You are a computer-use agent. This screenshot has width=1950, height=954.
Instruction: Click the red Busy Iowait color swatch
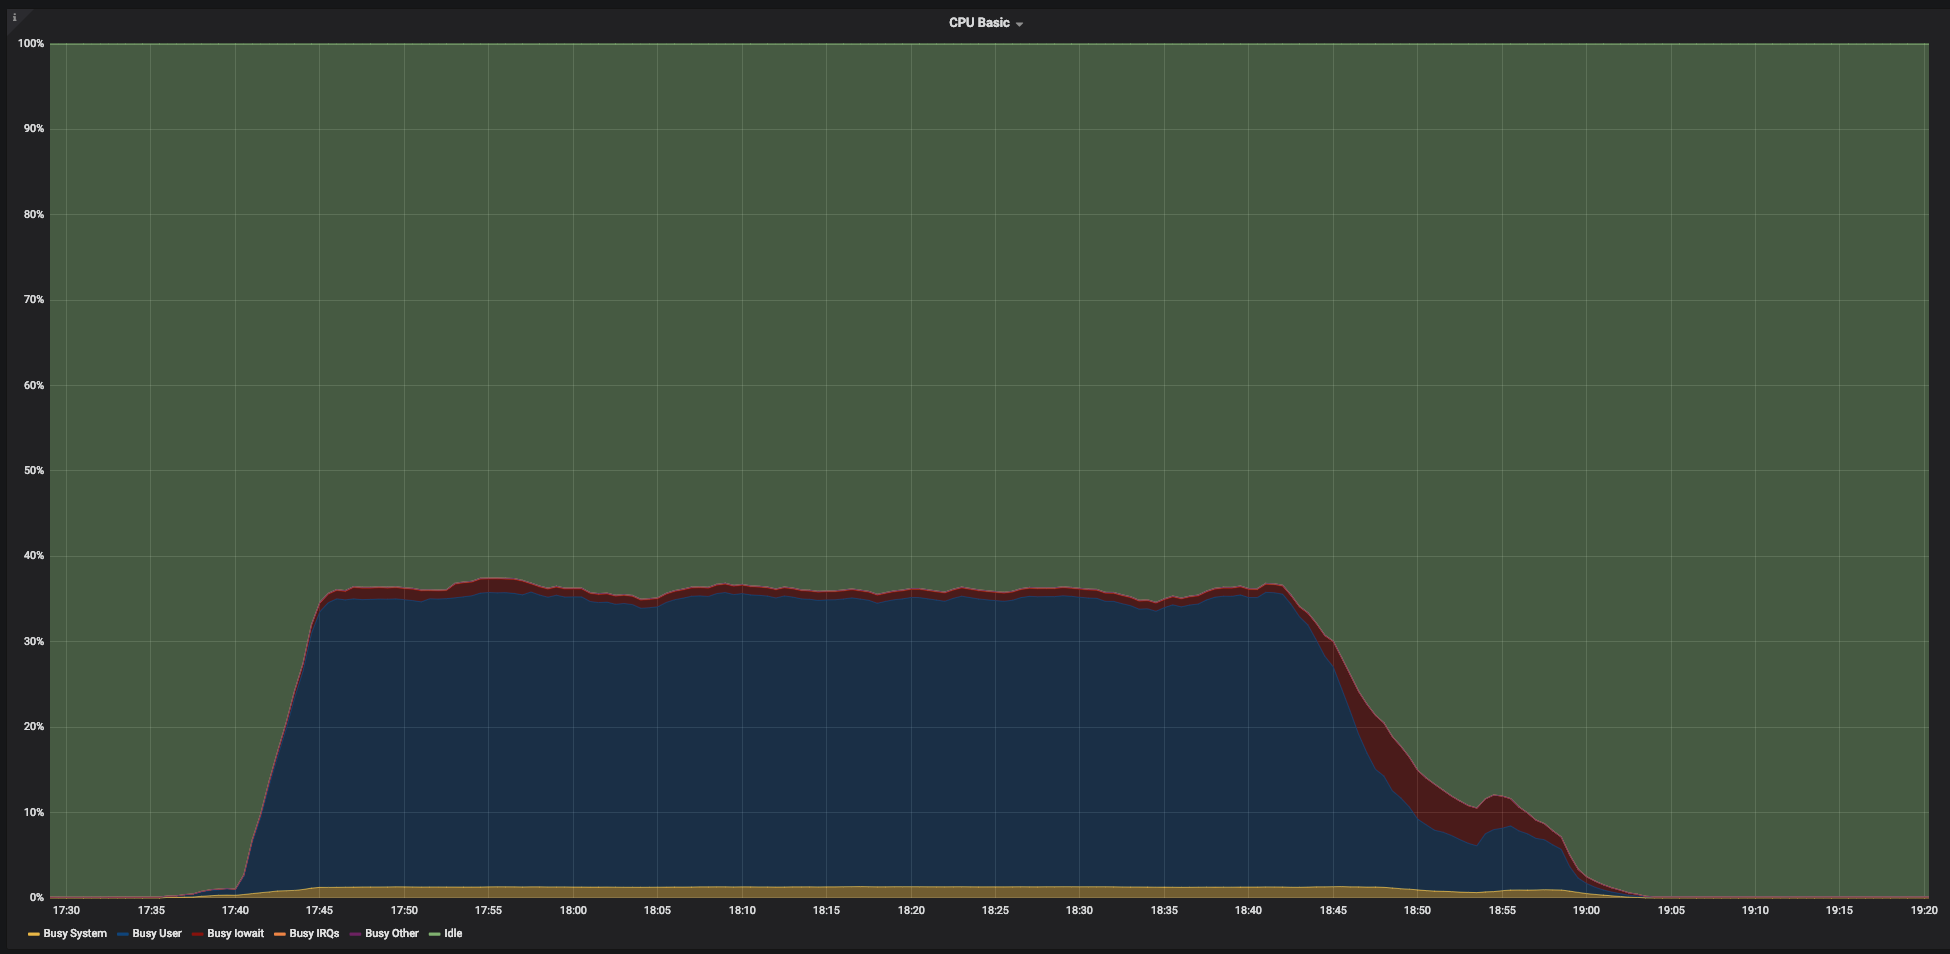(197, 935)
